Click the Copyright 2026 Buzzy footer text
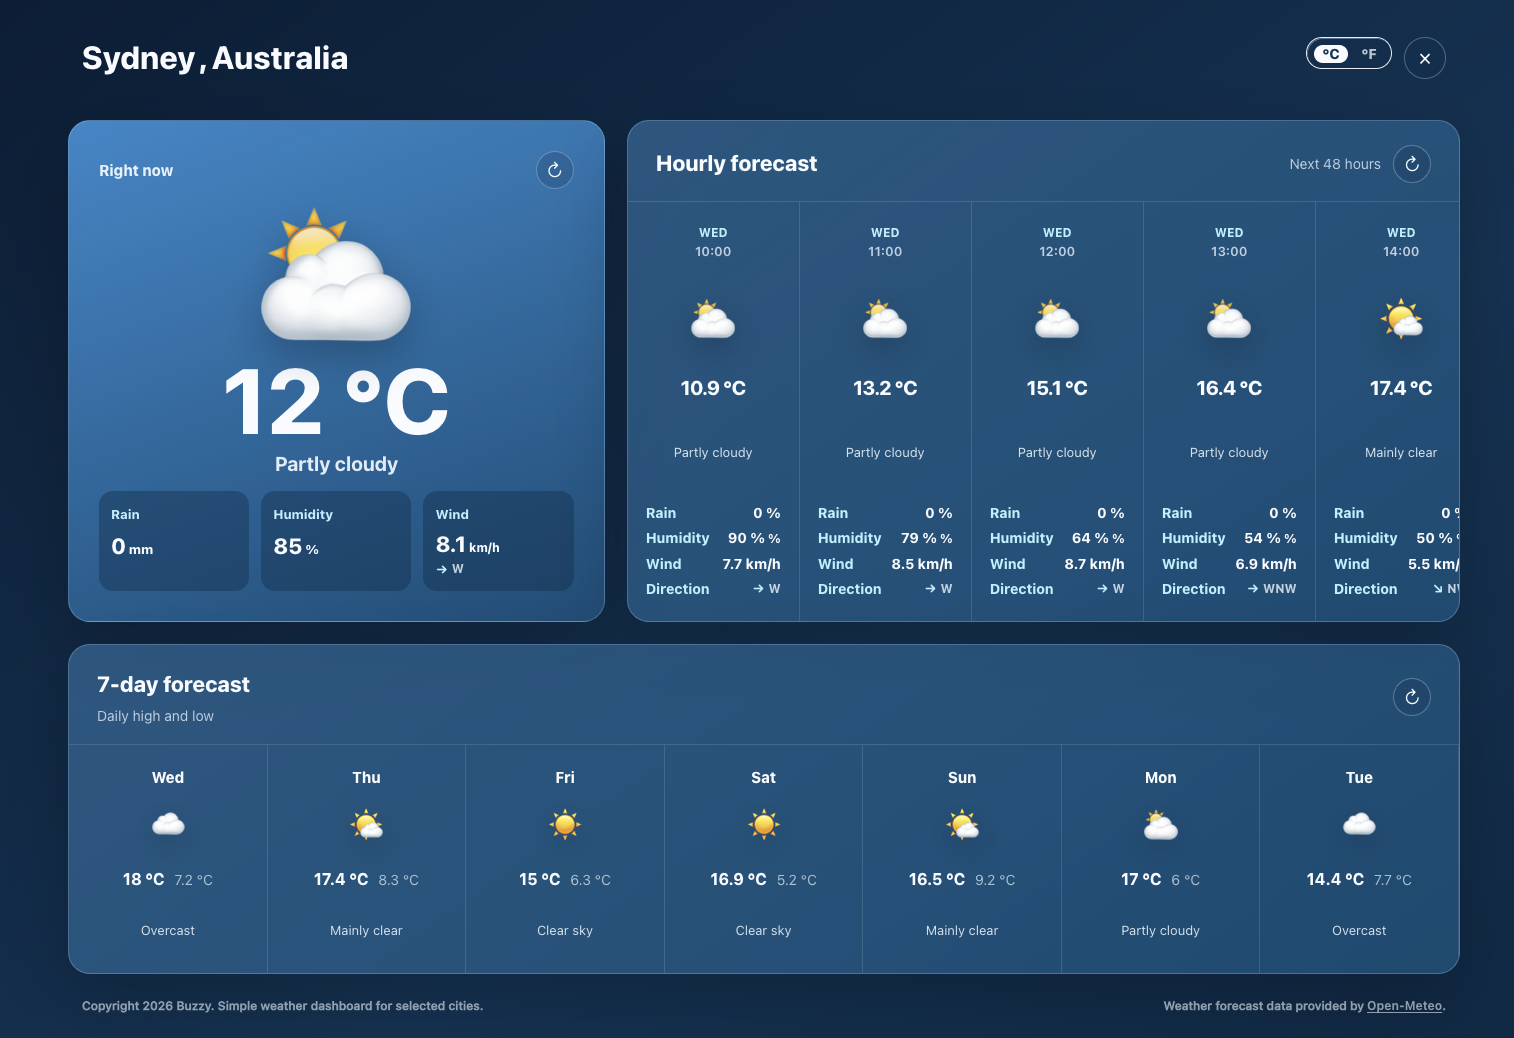Screen dimensions: 1514x1038 coord(282,1006)
